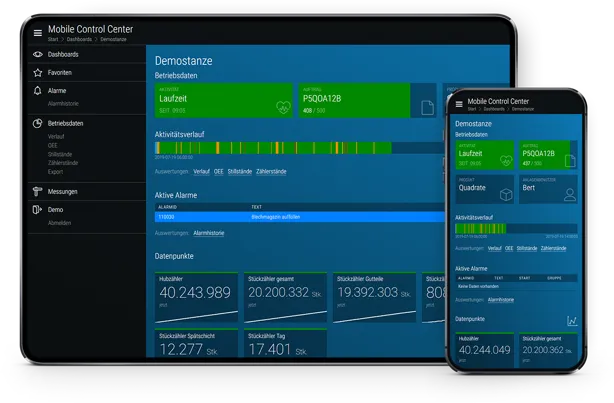This screenshot has height=403, width=614.
Task: Open Dashboards in the sidebar
Action: pos(63,54)
